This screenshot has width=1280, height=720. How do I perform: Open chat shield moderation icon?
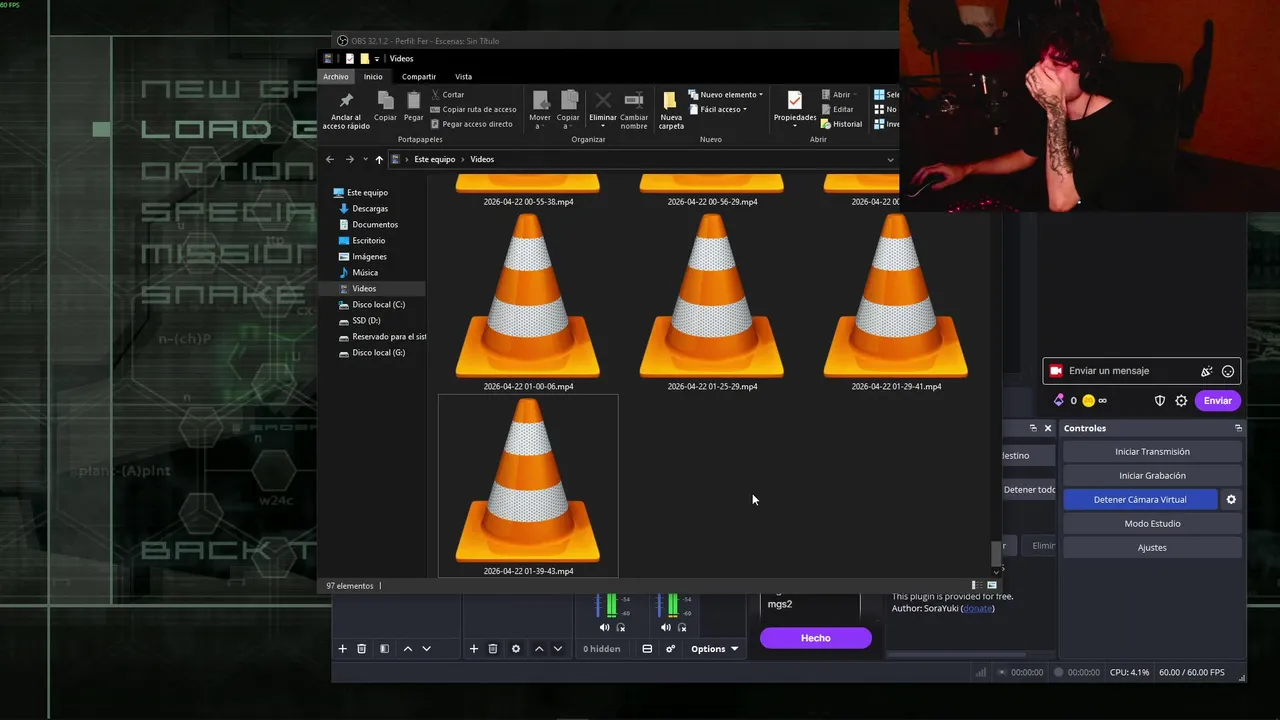click(x=1160, y=400)
